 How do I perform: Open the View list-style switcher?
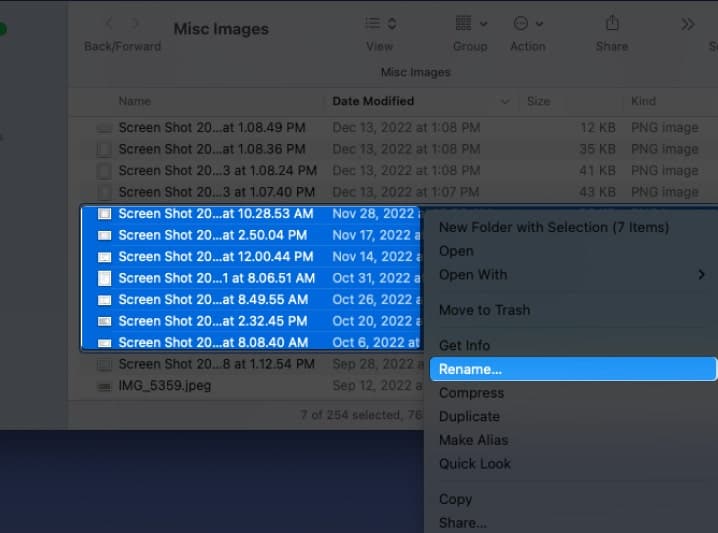(x=381, y=23)
